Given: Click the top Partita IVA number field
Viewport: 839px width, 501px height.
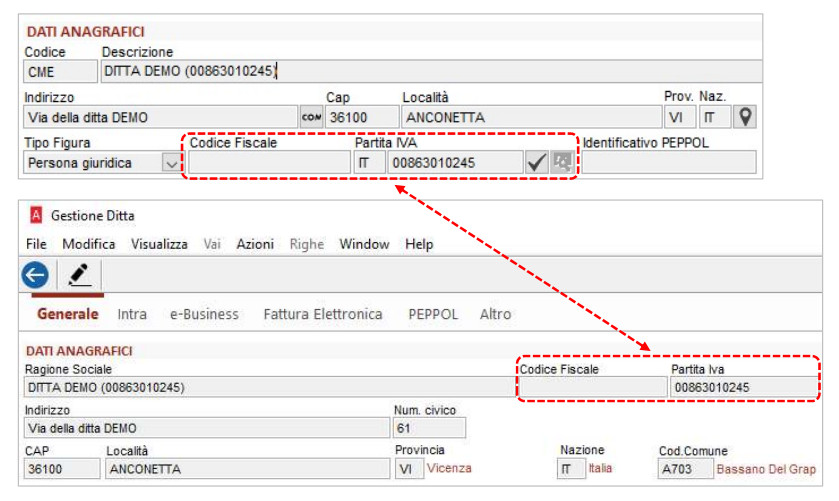Looking at the screenshot, I should (455, 162).
